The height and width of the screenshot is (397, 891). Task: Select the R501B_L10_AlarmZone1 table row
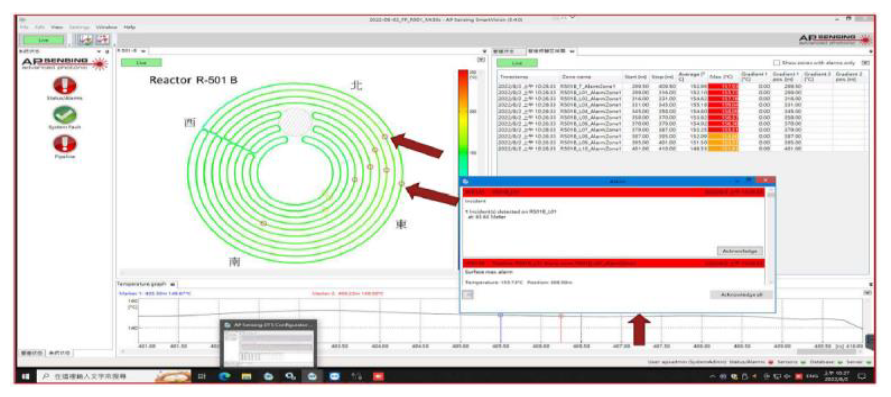[682, 148]
